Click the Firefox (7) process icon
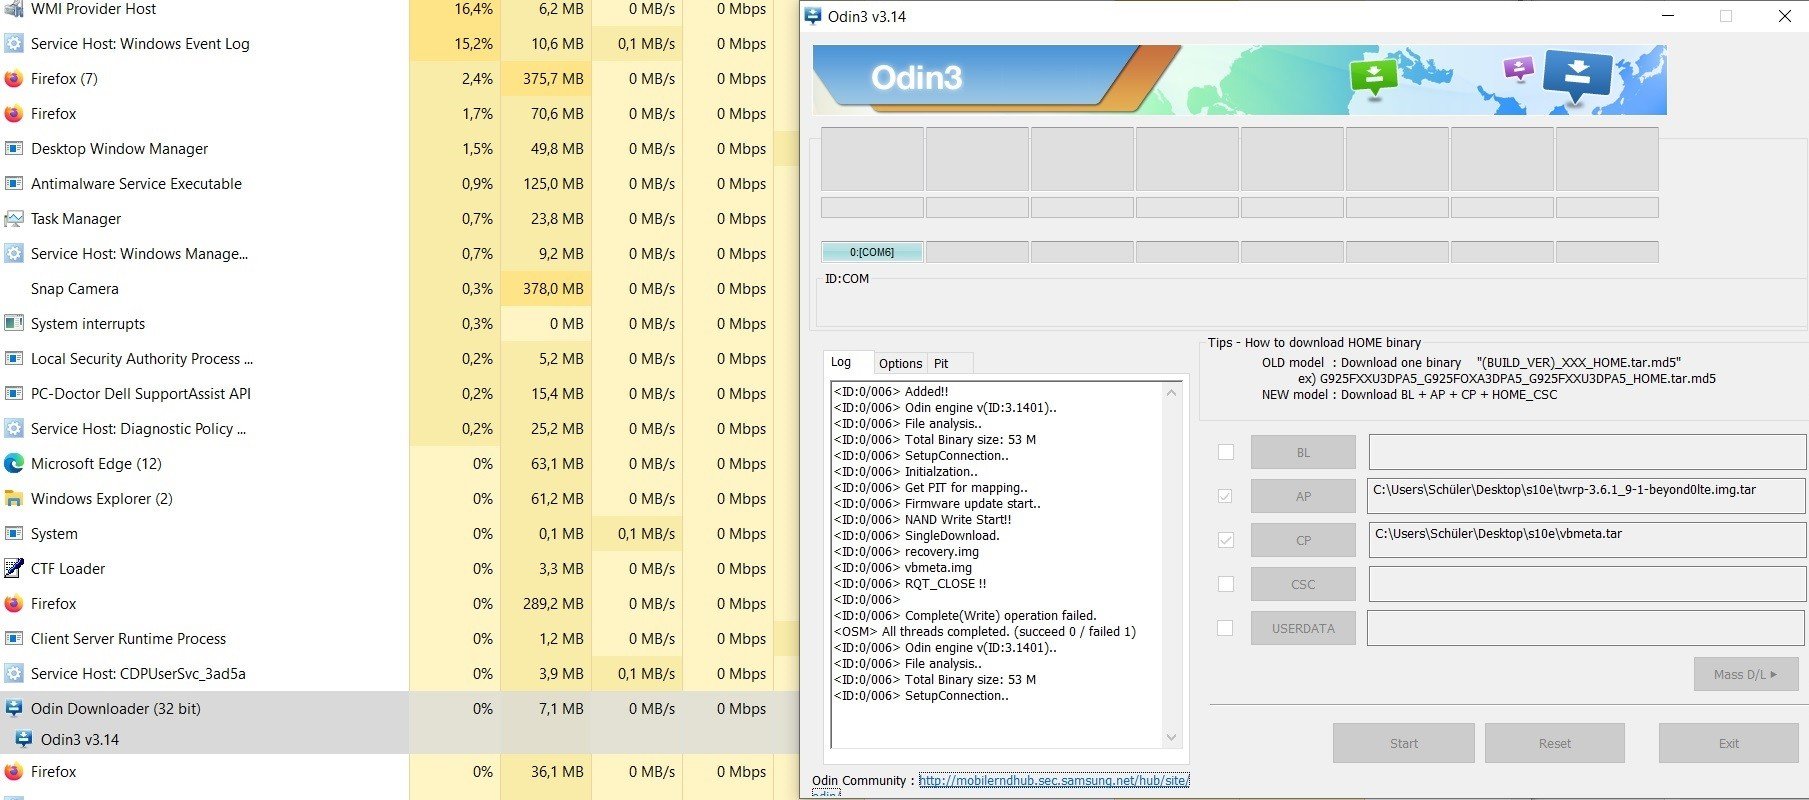 pos(14,79)
